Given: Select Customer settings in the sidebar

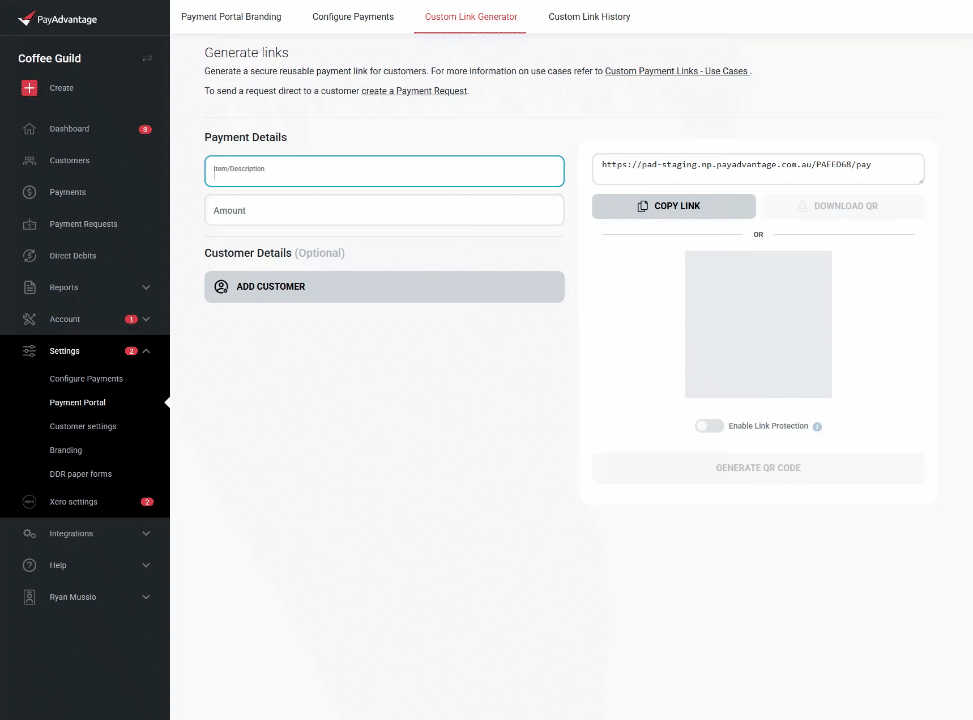Looking at the screenshot, I should tap(83, 427).
